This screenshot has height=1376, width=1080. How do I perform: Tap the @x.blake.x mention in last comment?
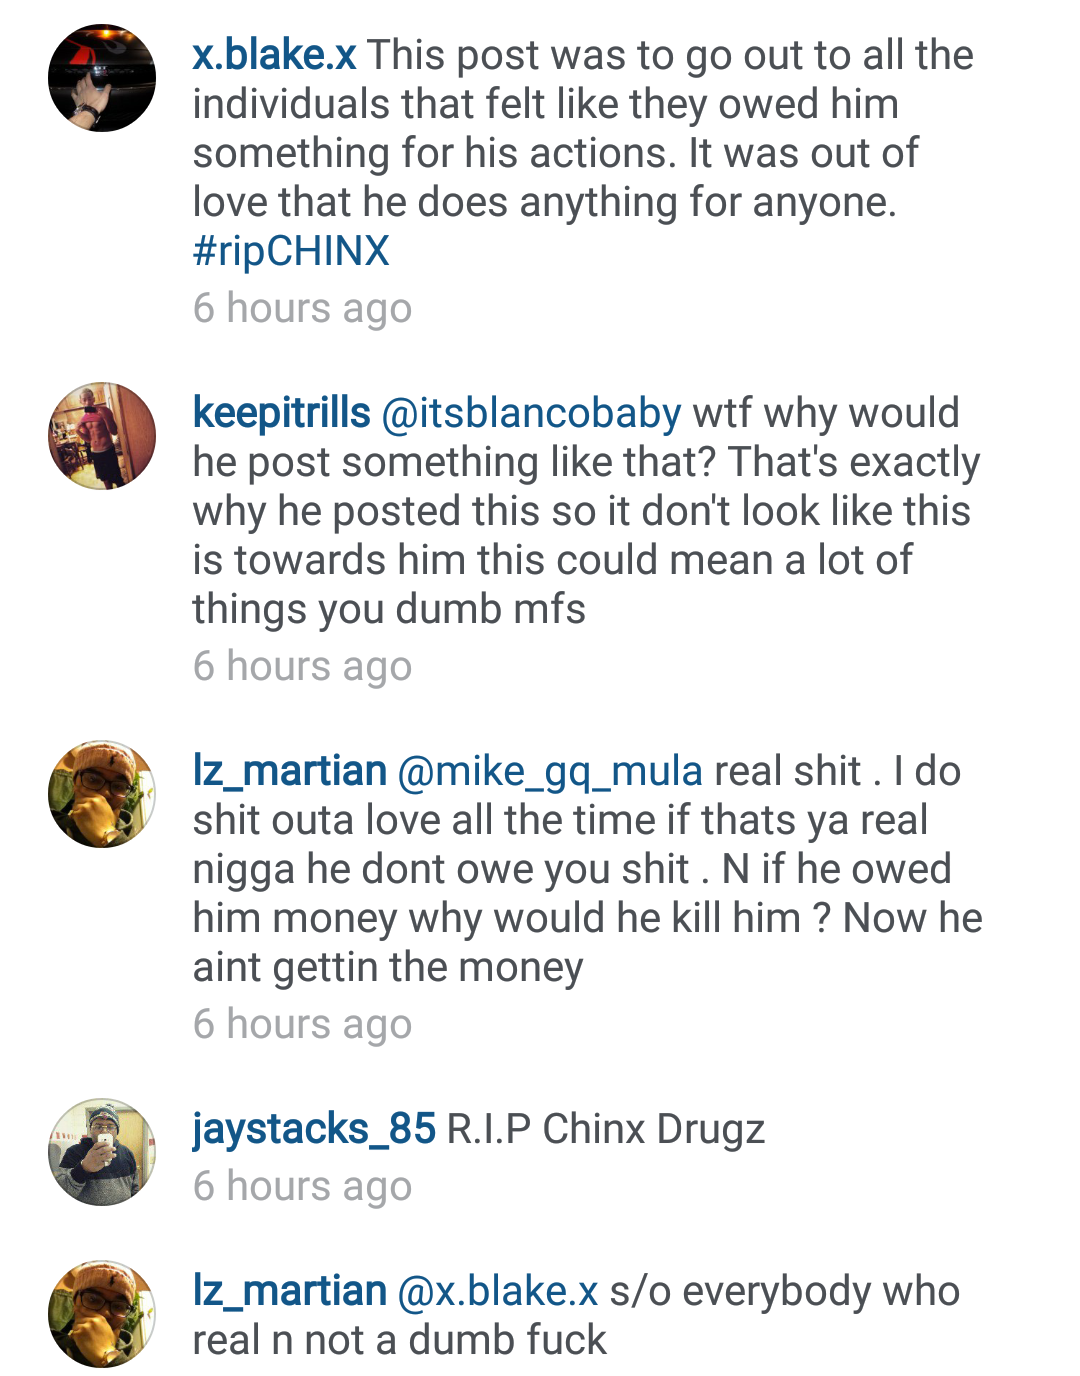coord(498,1291)
